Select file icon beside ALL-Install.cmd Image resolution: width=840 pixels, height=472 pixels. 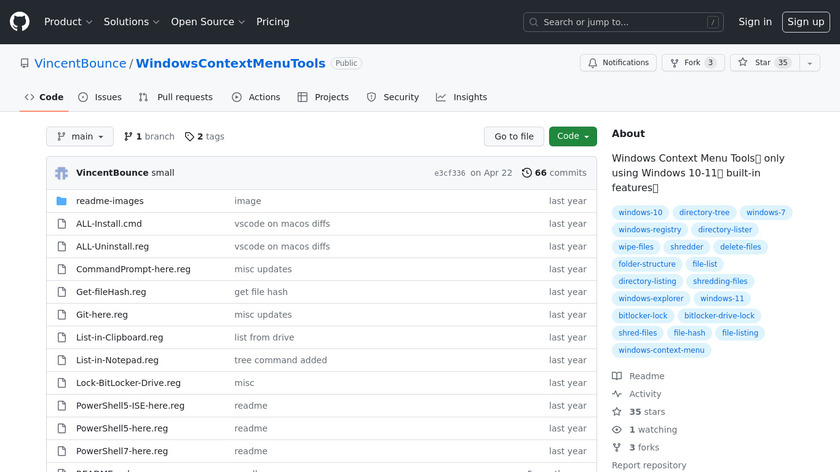(62, 224)
